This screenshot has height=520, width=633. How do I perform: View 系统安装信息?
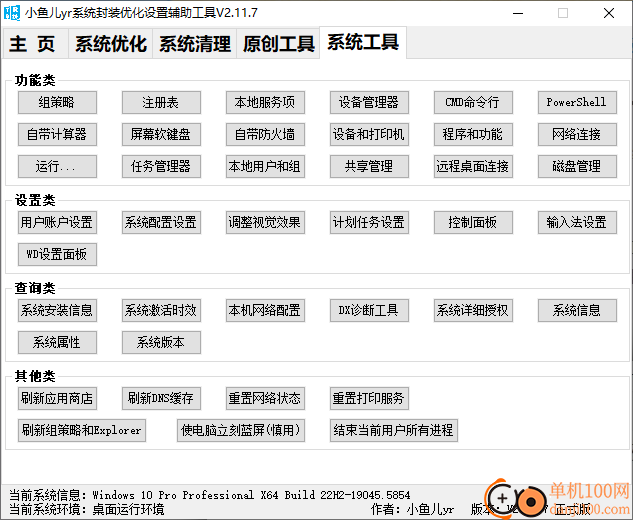(x=57, y=310)
